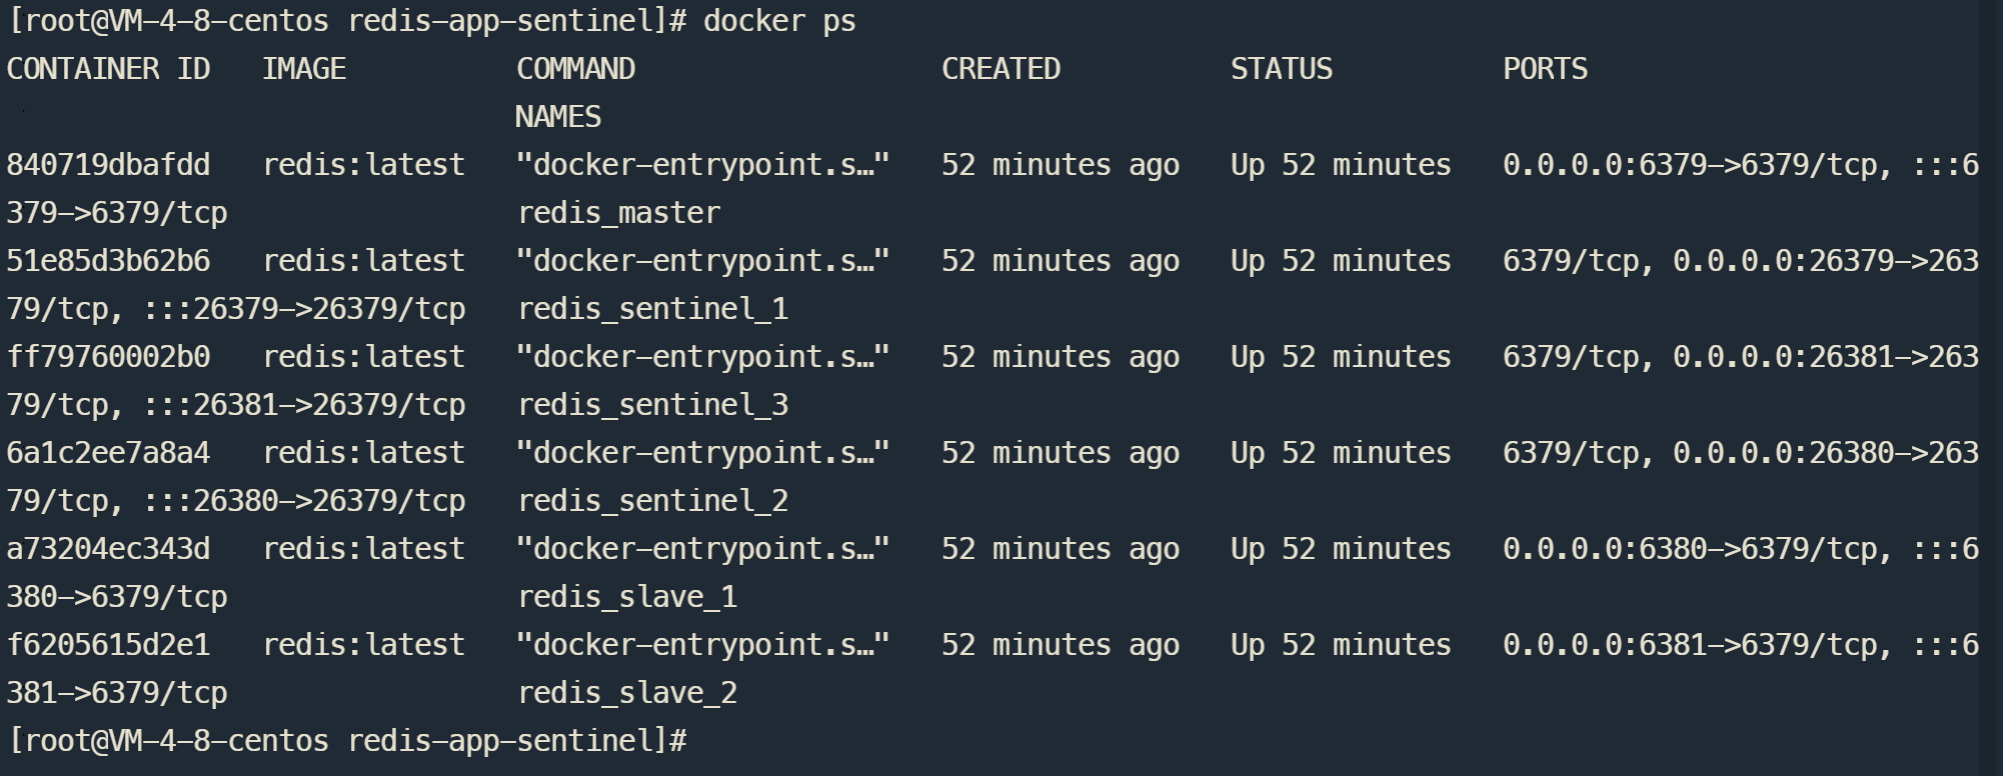Click the redis_slave_2 container name
Screen dimensions: 2003x776
tap(627, 693)
